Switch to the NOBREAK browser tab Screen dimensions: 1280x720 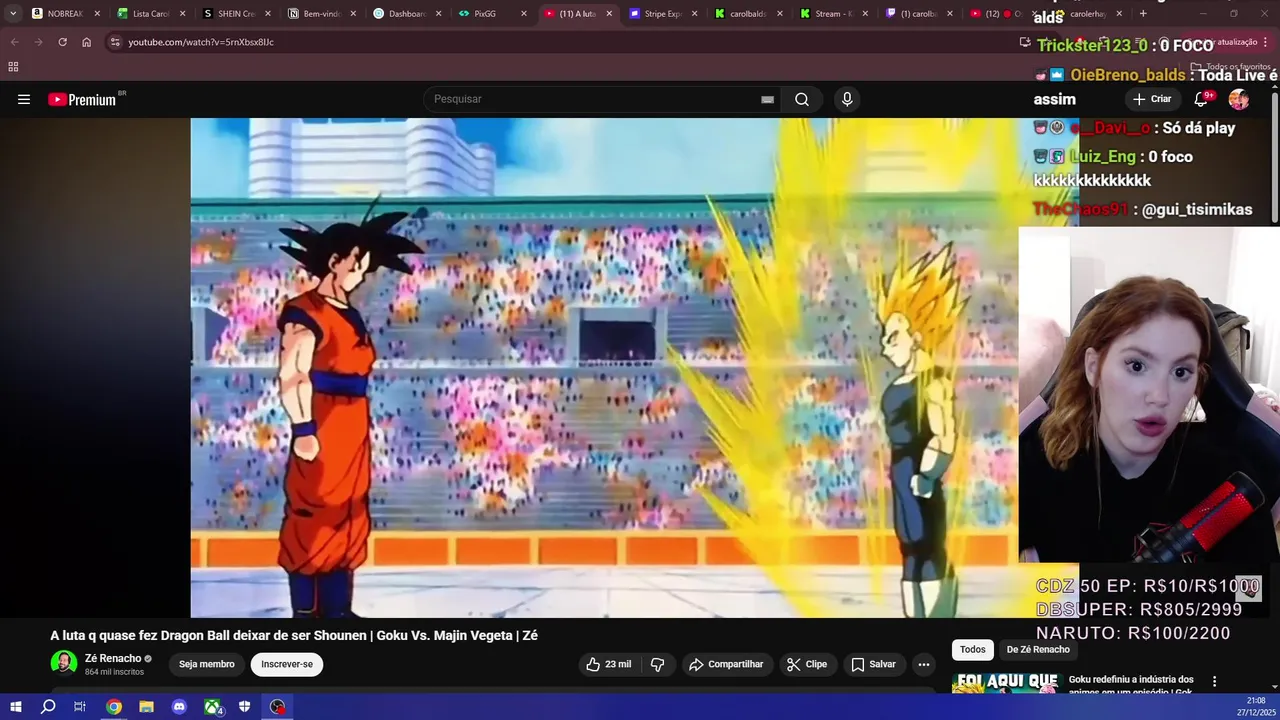tap(65, 14)
